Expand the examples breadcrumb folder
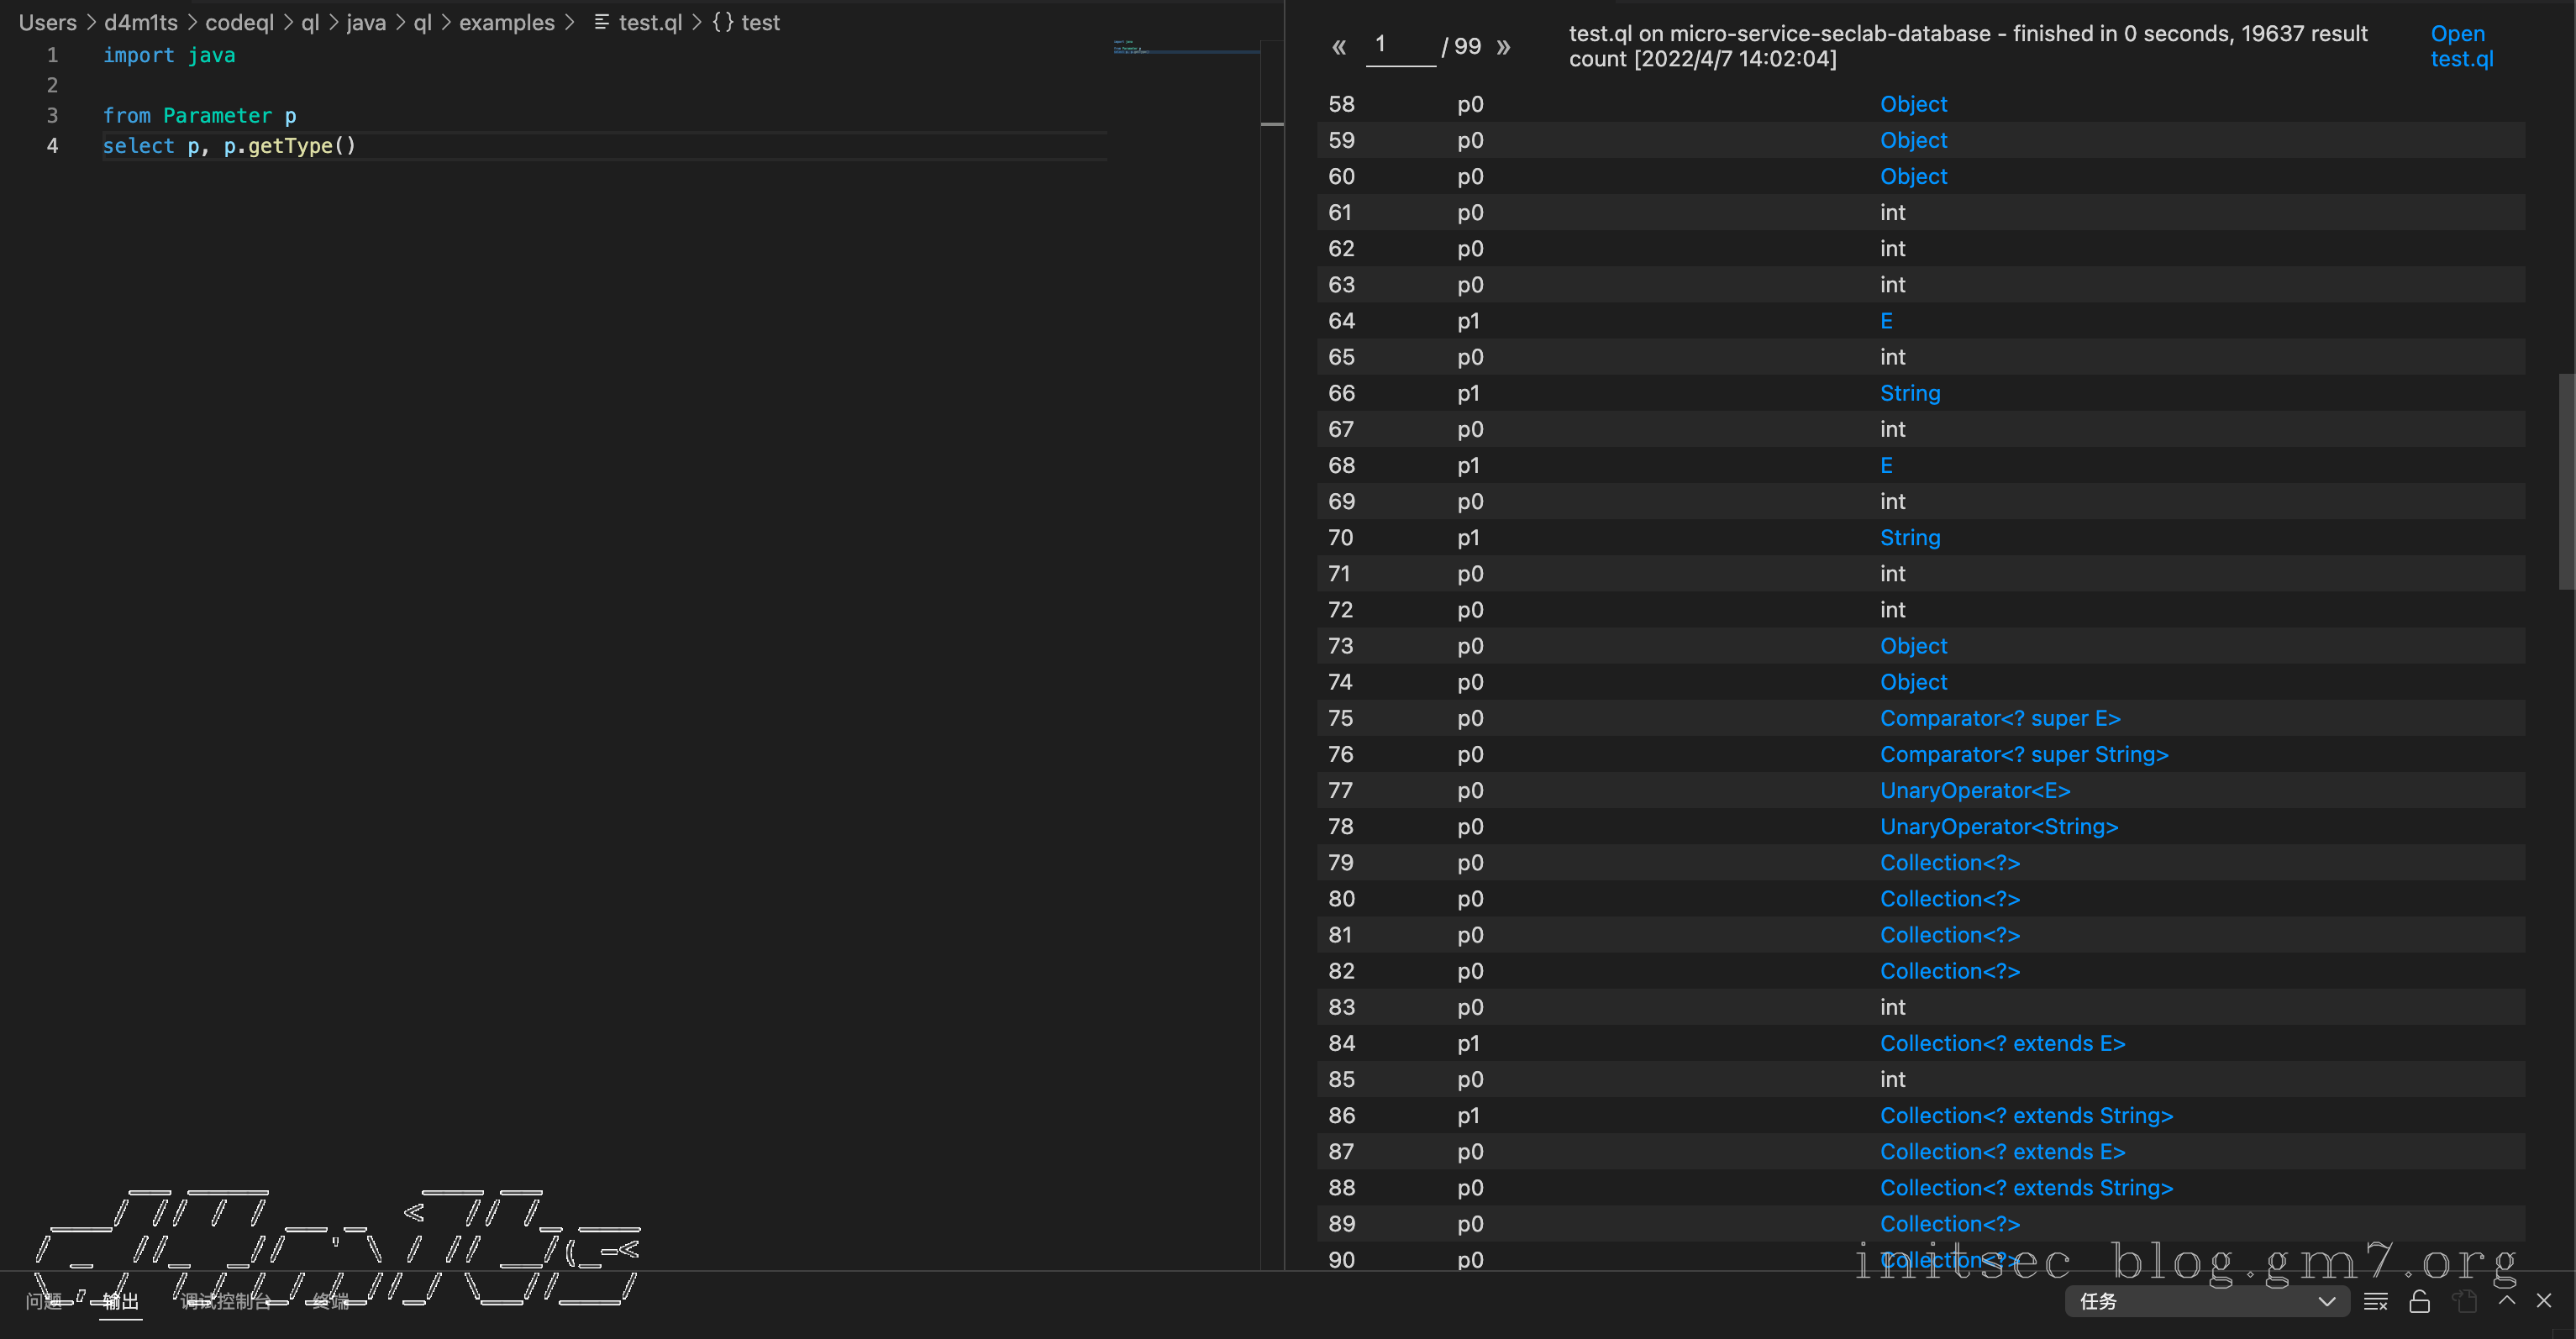2576x1339 pixels. [506, 22]
